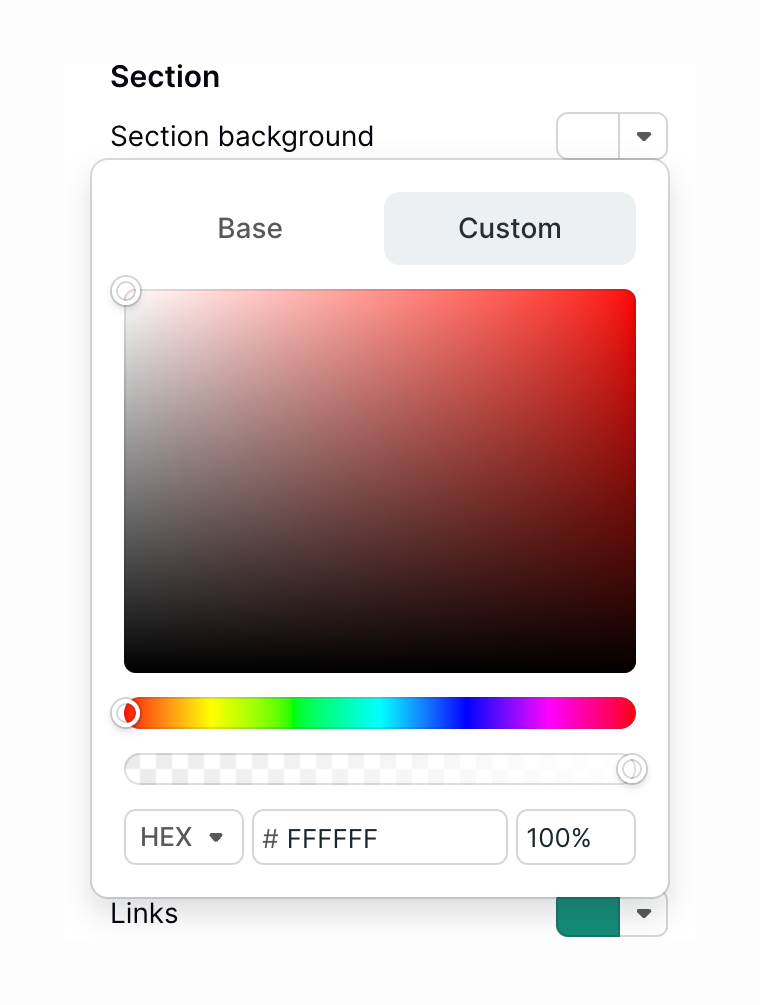
Task: Switch to the Base tab
Action: [x=249, y=228]
